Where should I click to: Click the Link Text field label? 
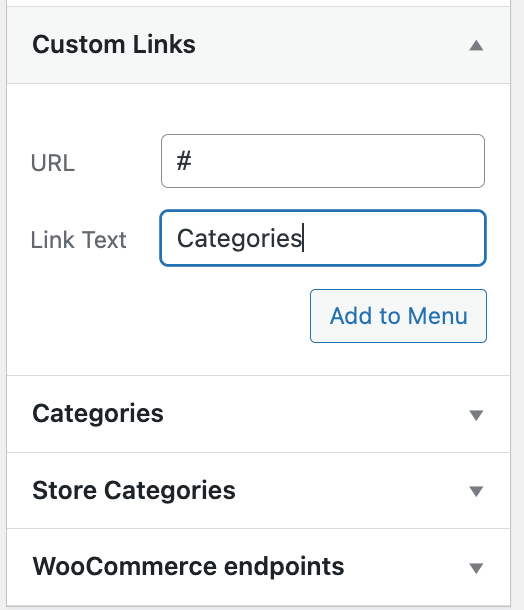[x=79, y=240]
